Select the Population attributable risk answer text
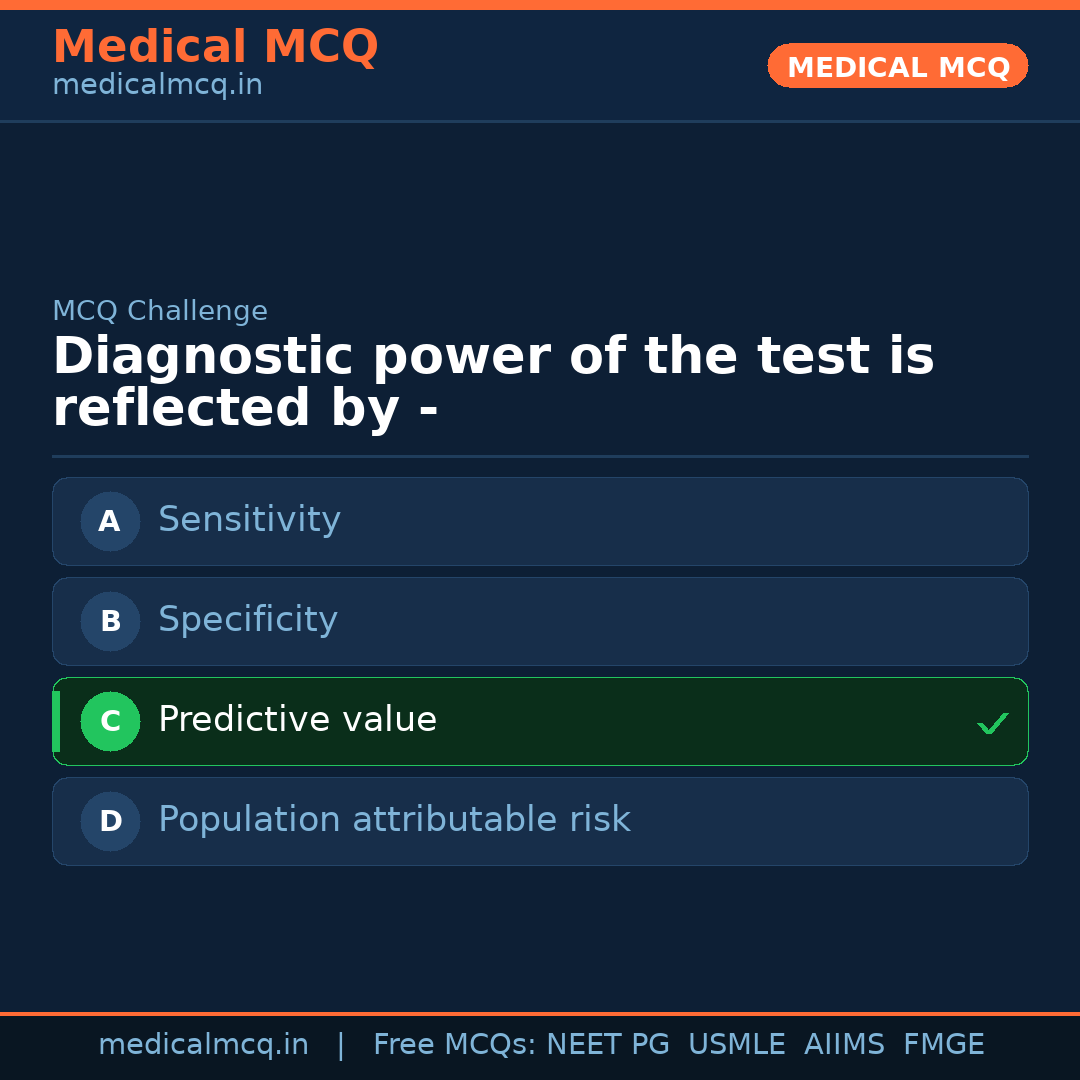Image resolution: width=1080 pixels, height=1080 pixels. [x=394, y=820]
